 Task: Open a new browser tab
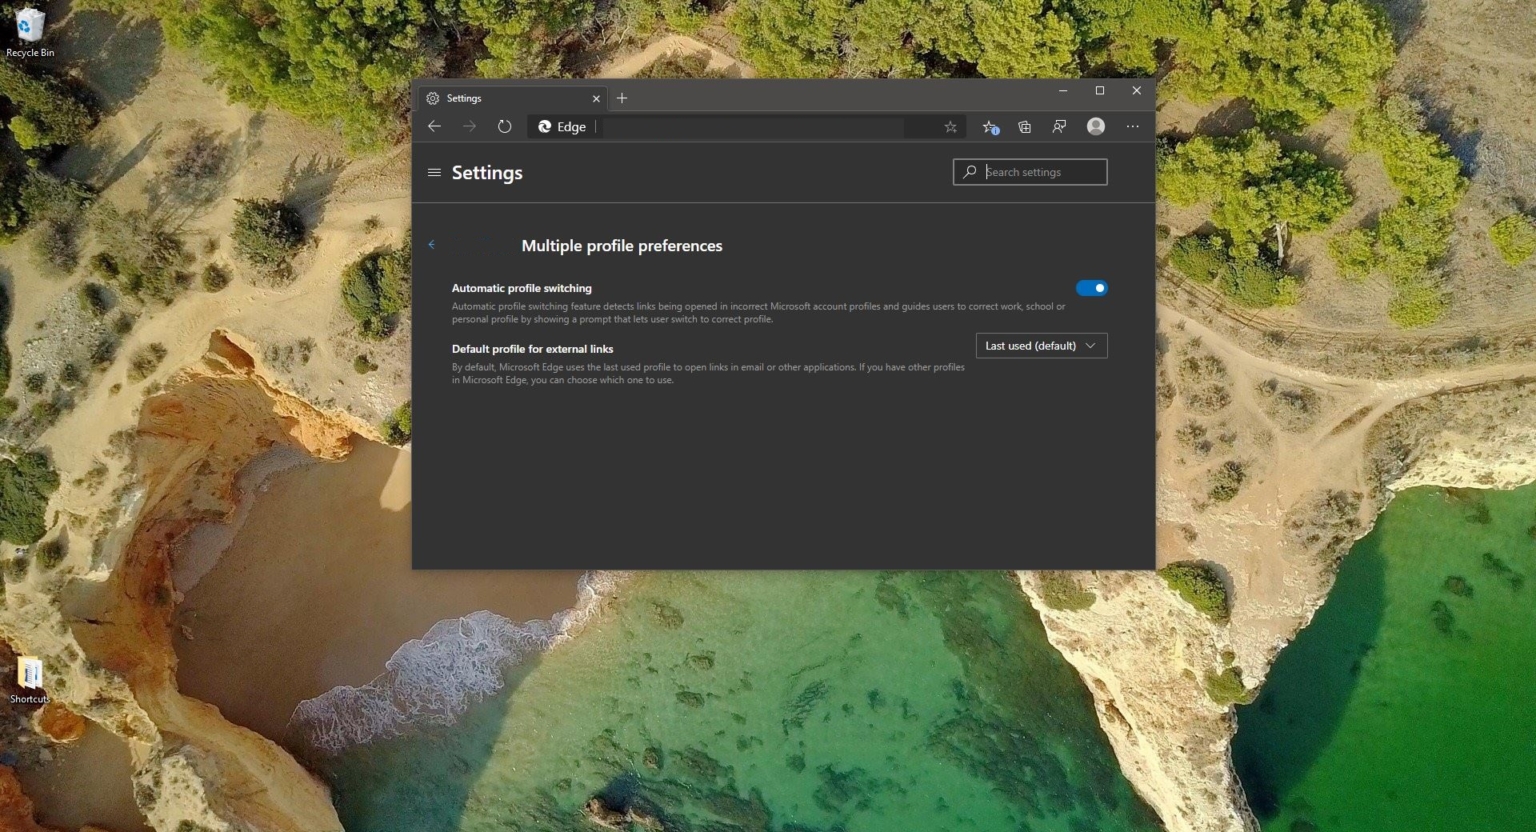pos(622,98)
